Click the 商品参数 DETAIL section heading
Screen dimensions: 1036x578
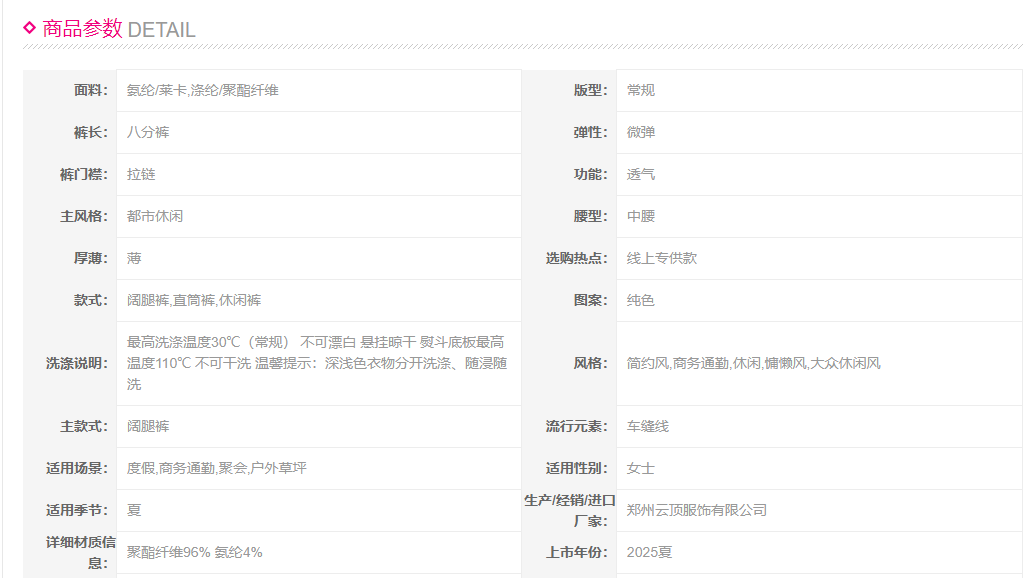coord(118,29)
